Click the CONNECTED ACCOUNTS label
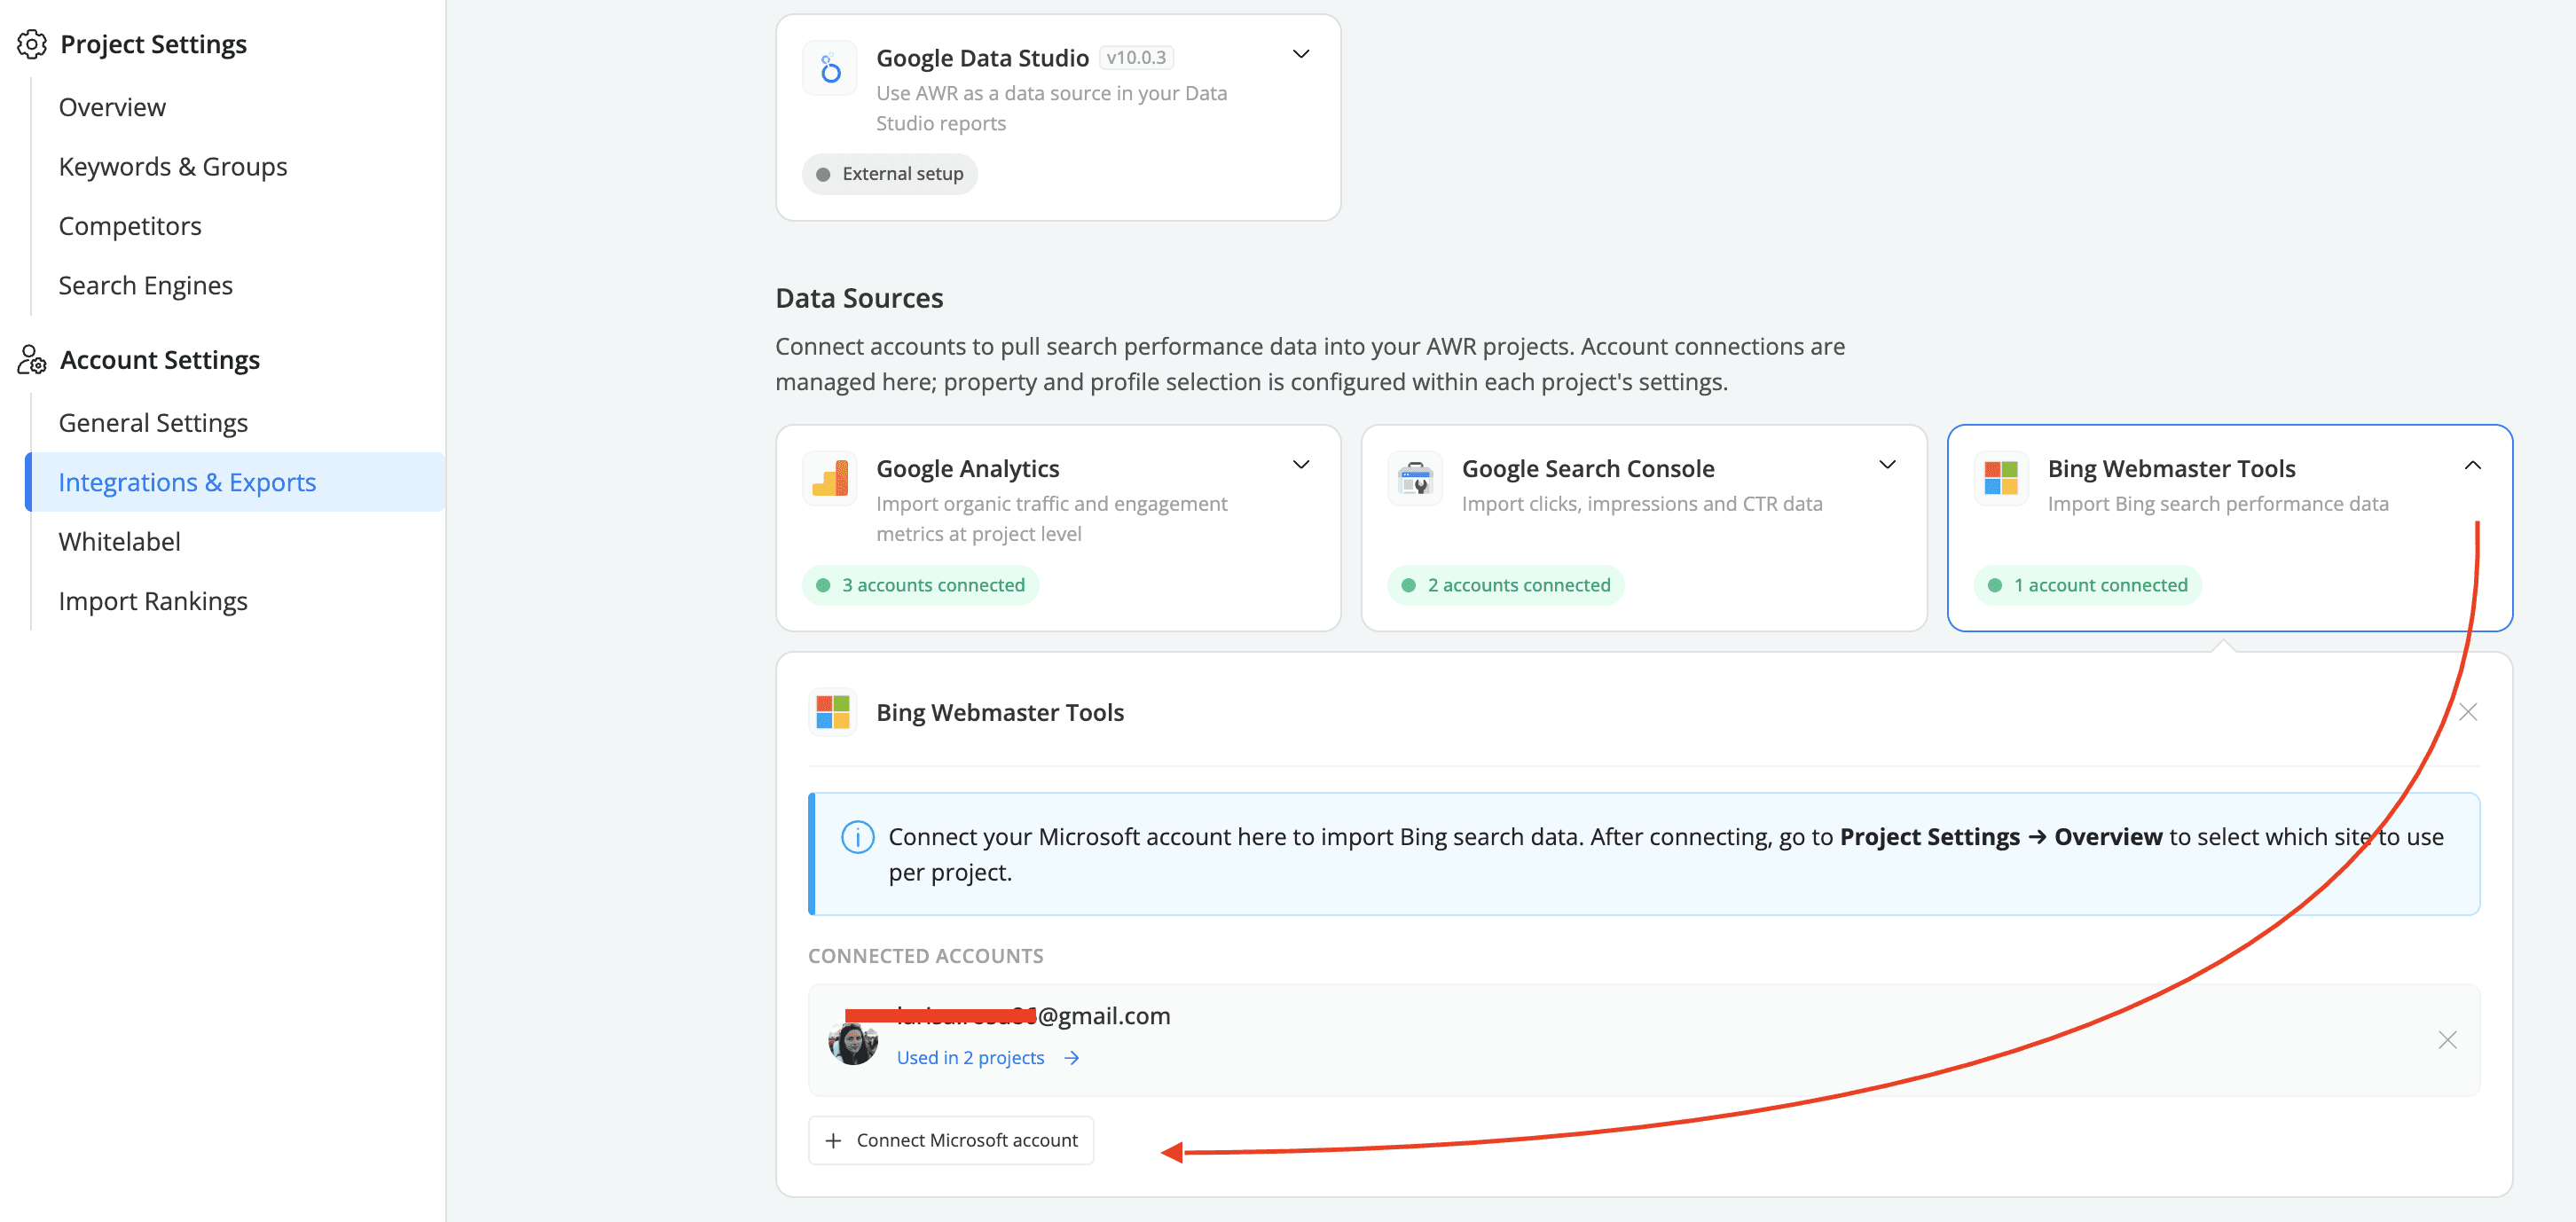2576x1222 pixels. (925, 956)
